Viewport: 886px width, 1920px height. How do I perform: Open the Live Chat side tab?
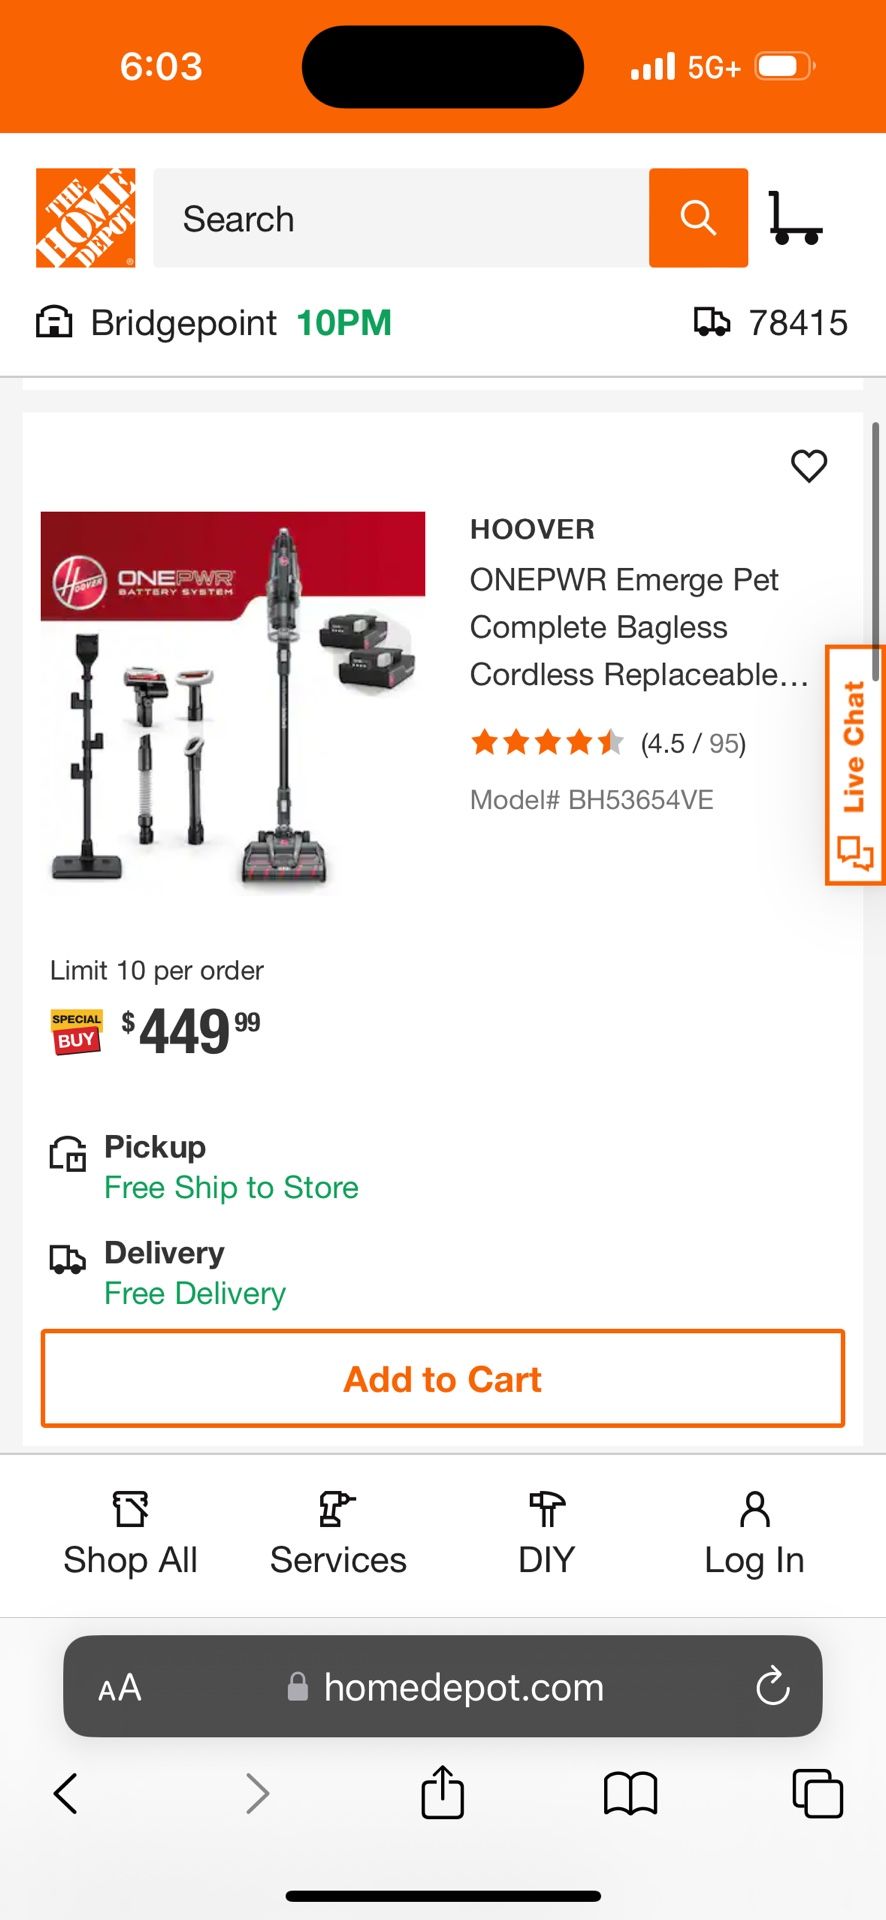point(854,765)
